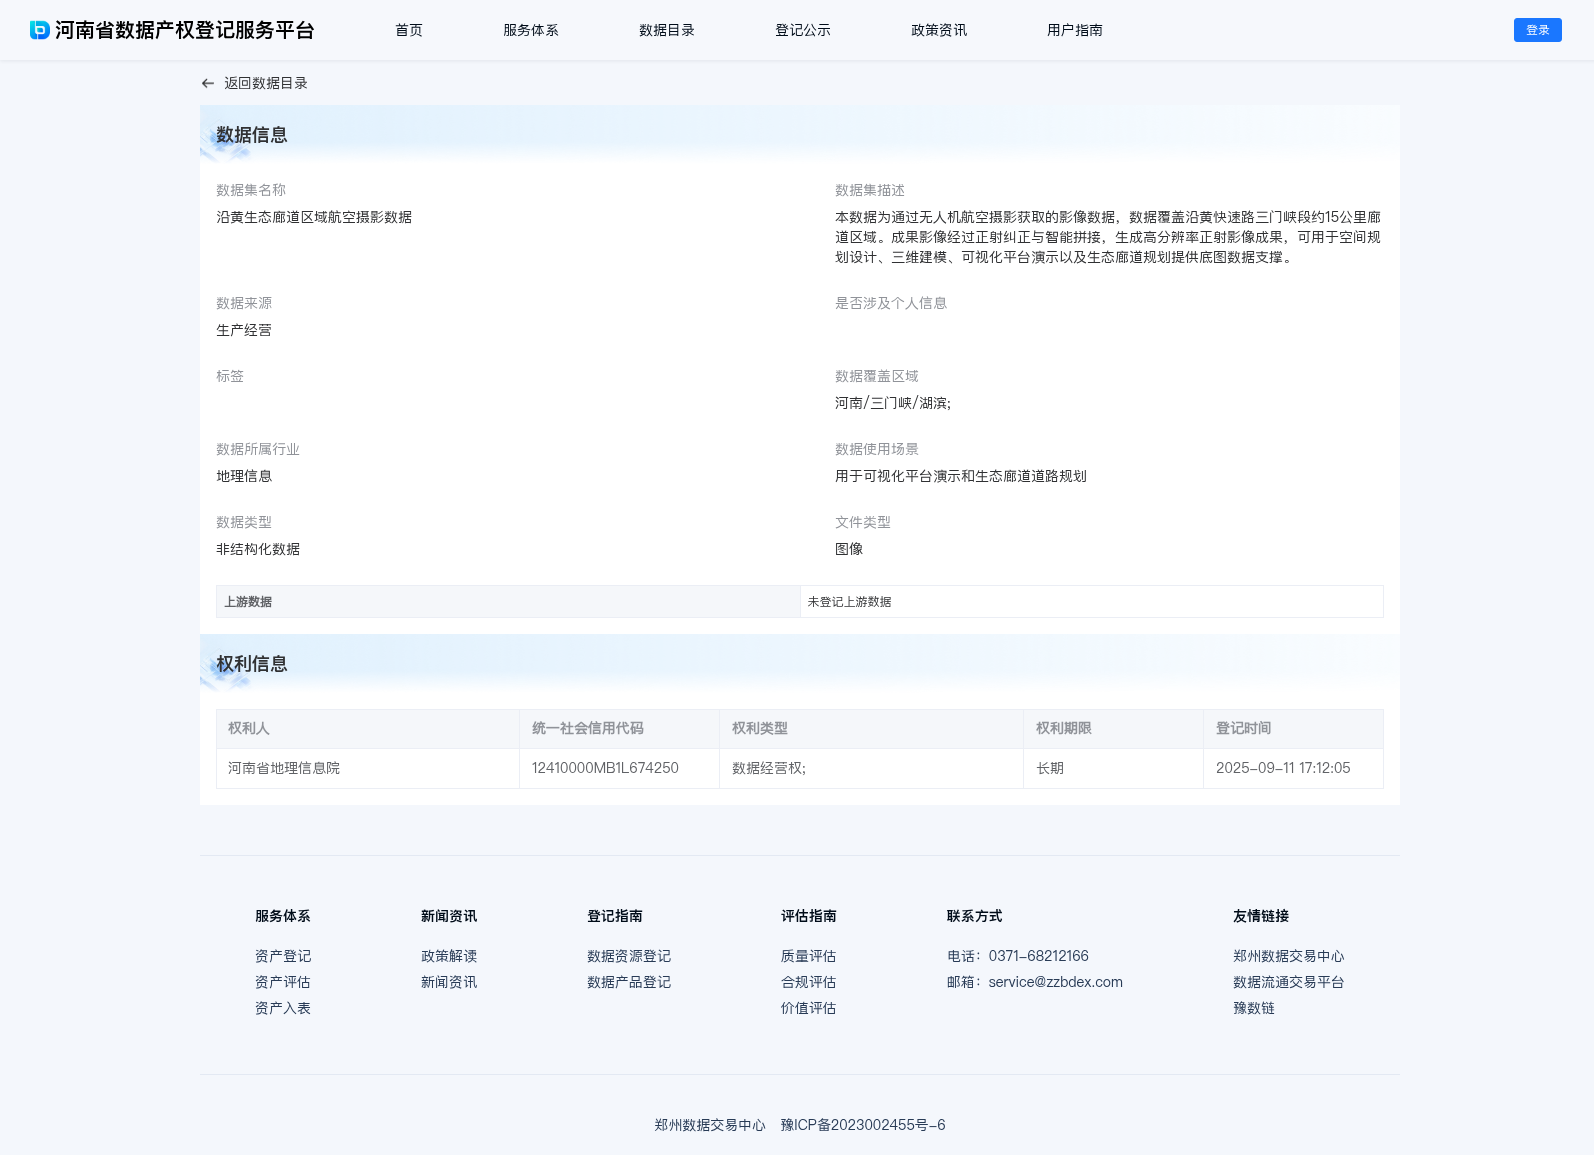Open footer link 质量评估
Screen dimensions: 1594x1155
(x=809, y=956)
